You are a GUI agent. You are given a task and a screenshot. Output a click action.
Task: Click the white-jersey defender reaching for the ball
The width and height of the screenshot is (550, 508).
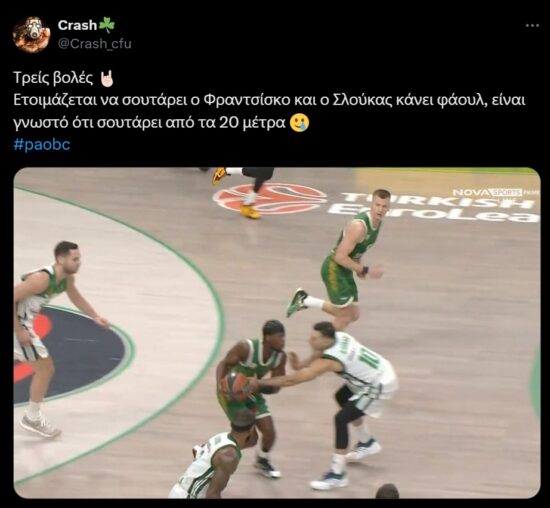347,403
